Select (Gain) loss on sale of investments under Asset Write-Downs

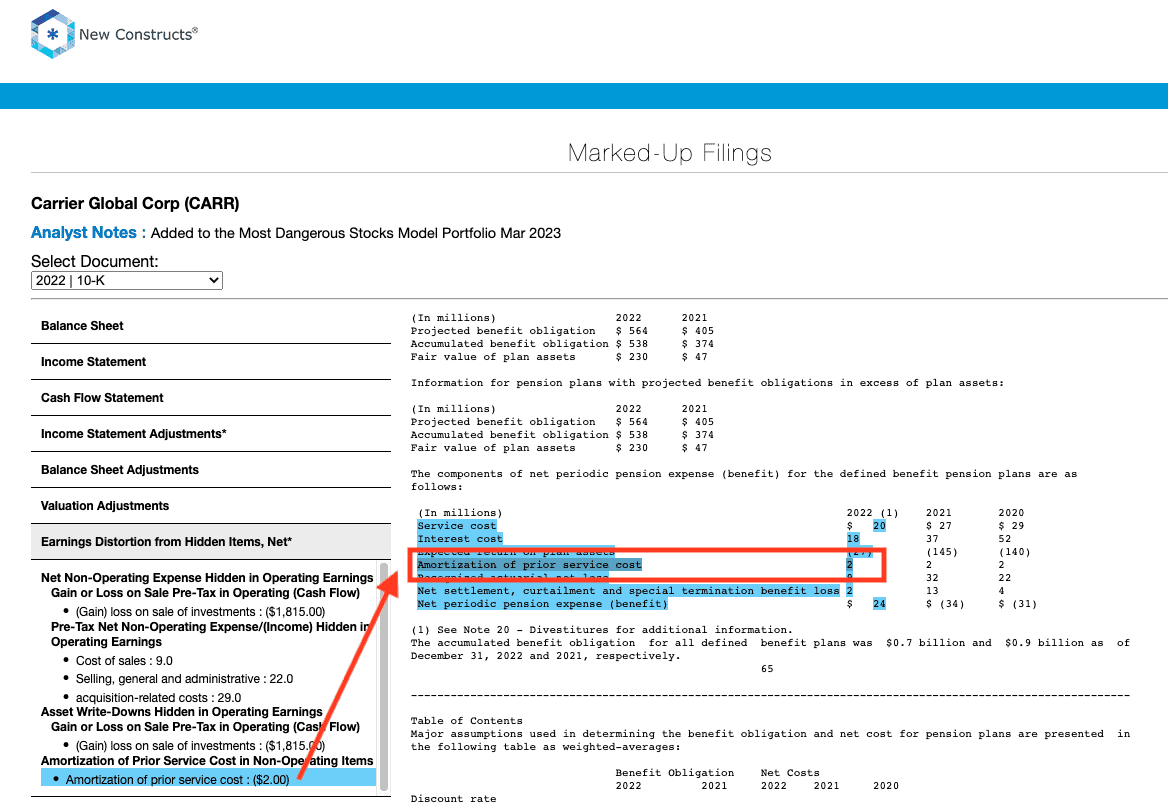pyautogui.click(x=200, y=746)
